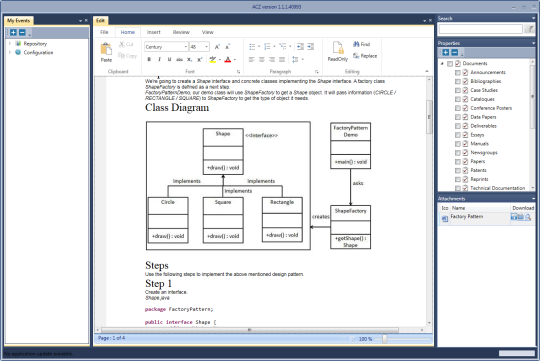Align text left

coord(252,59)
